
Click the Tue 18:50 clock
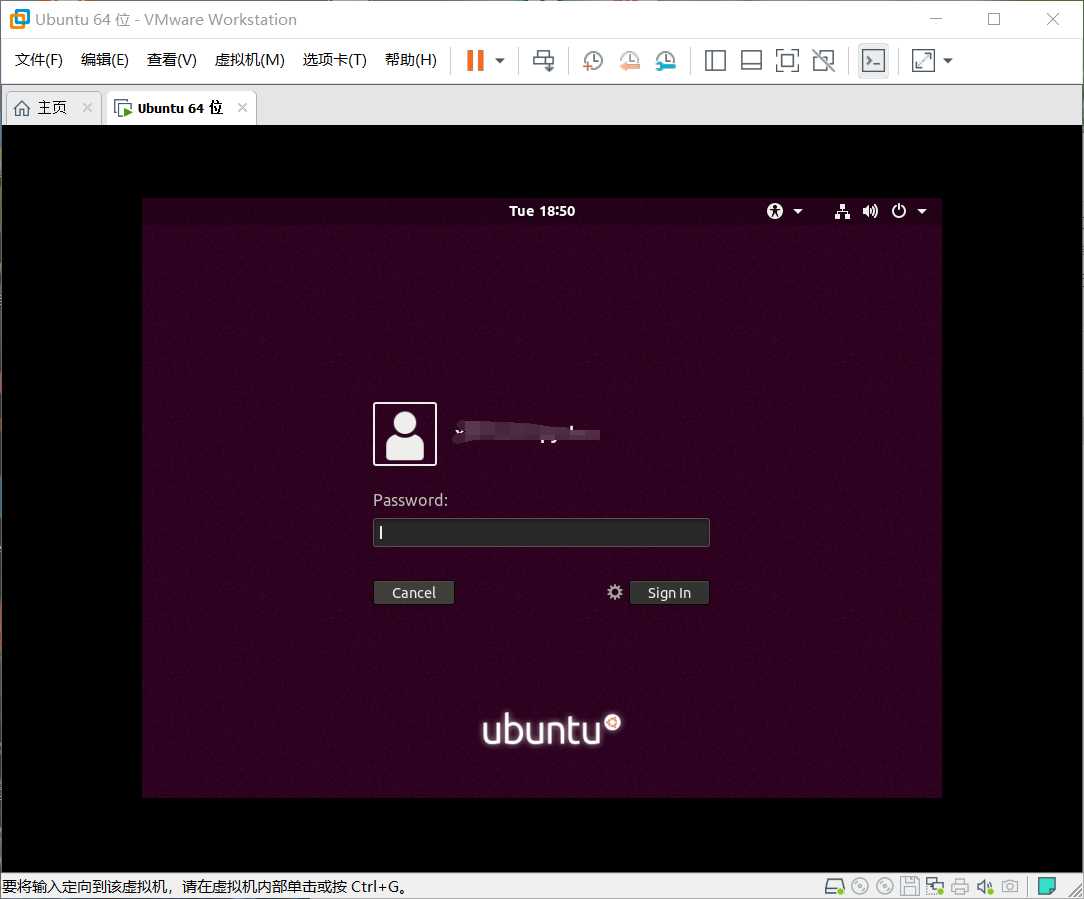[x=542, y=211]
